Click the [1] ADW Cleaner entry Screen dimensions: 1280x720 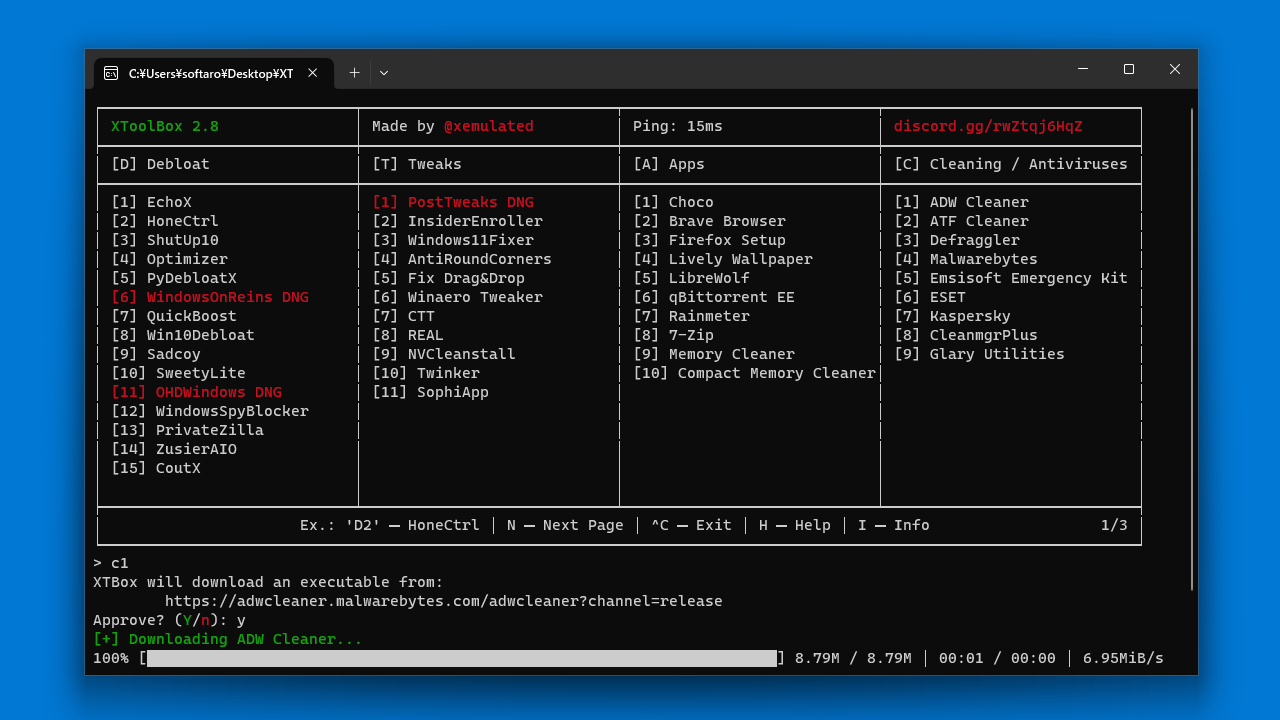click(962, 202)
